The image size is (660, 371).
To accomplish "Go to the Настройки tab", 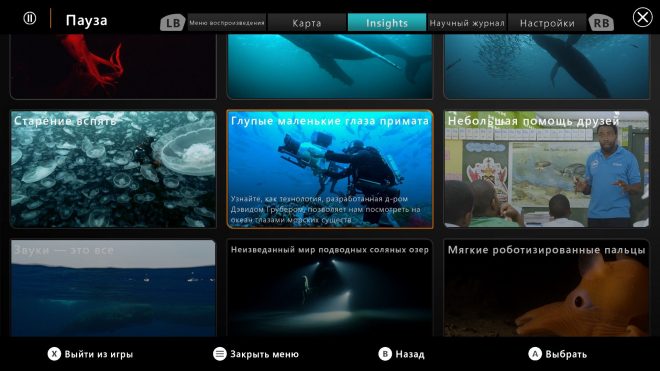I will click(x=547, y=23).
